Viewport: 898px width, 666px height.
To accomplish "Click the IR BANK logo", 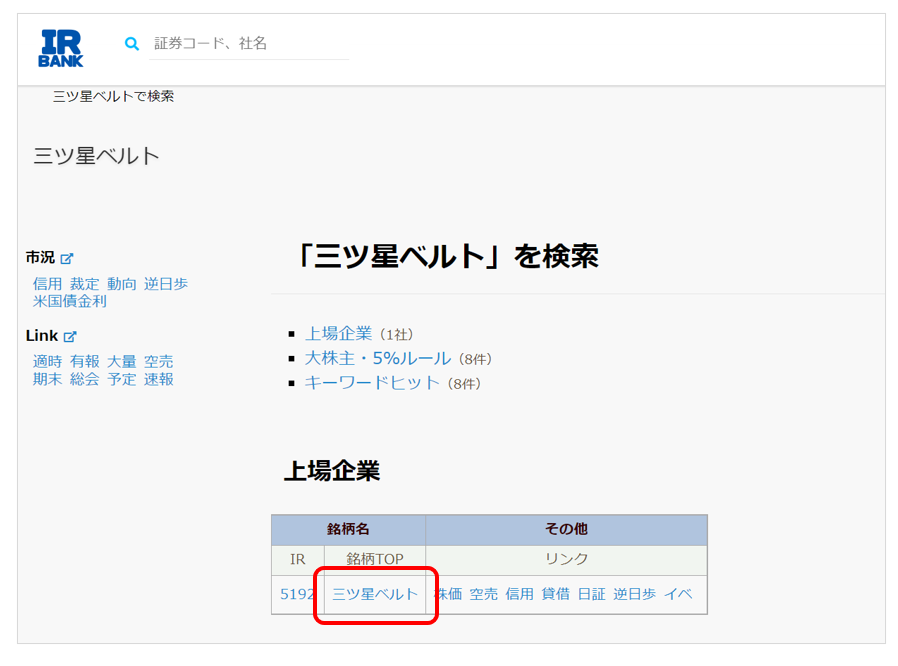I will pyautogui.click(x=61, y=49).
